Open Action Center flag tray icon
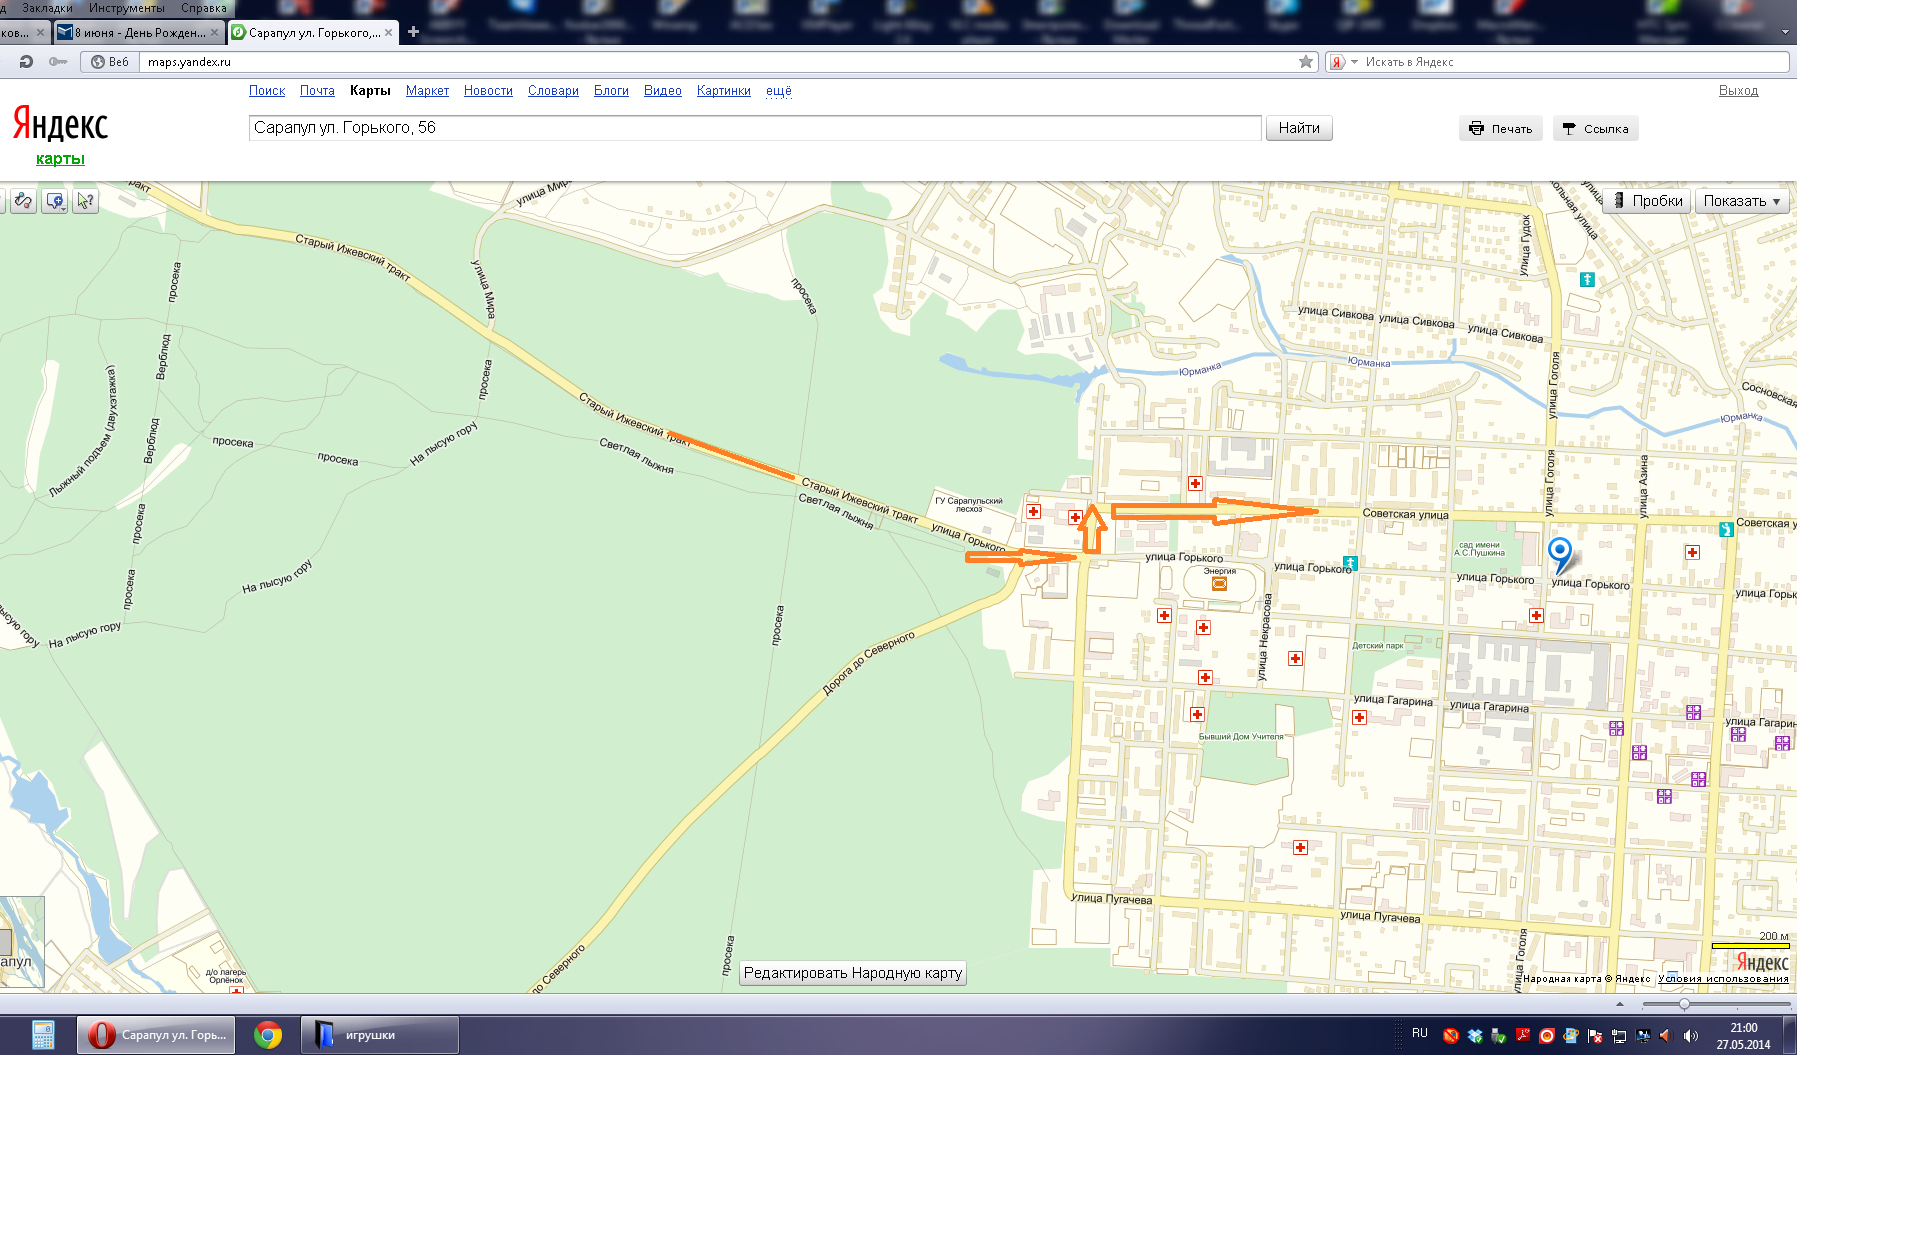 click(x=1595, y=1036)
